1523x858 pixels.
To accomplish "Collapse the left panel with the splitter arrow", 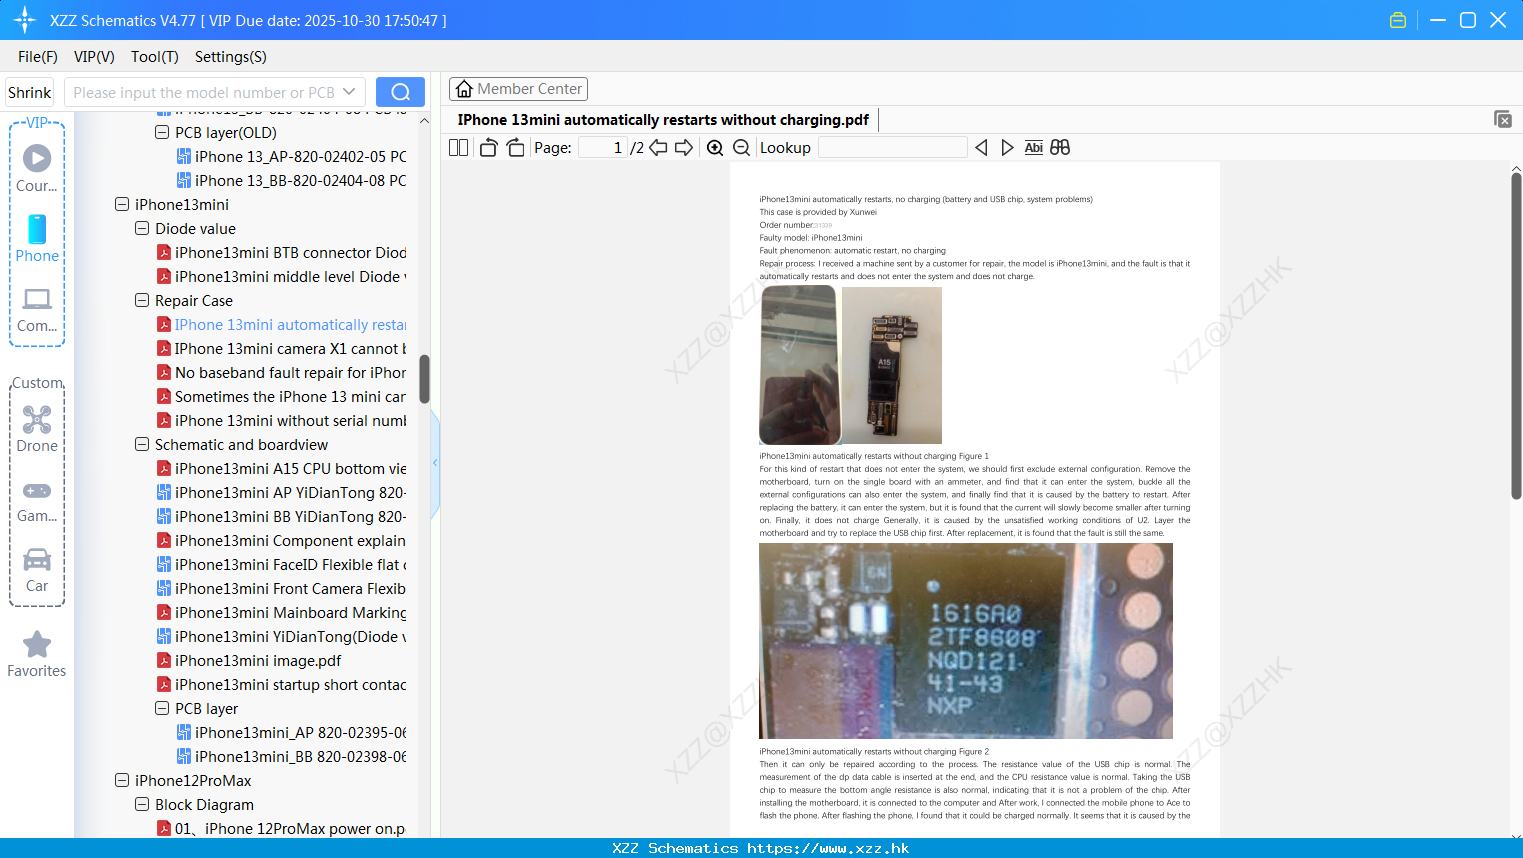I will point(435,463).
